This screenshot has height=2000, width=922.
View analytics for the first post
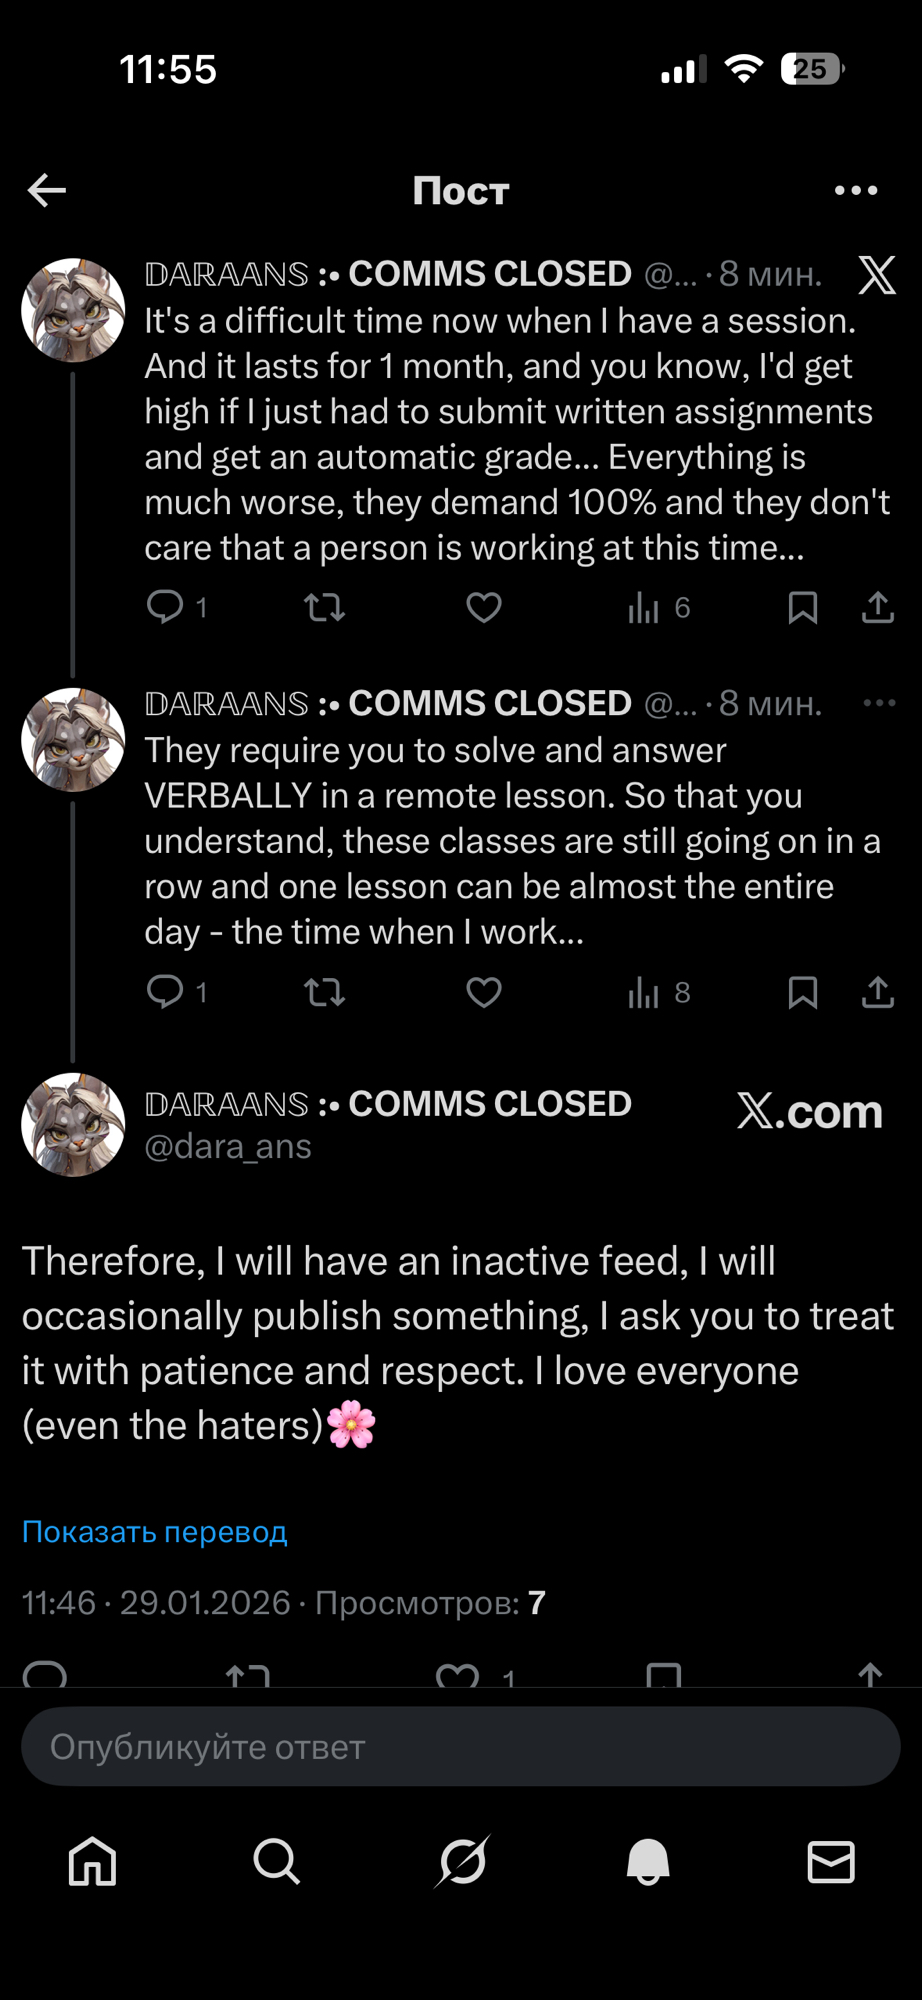coord(645,607)
